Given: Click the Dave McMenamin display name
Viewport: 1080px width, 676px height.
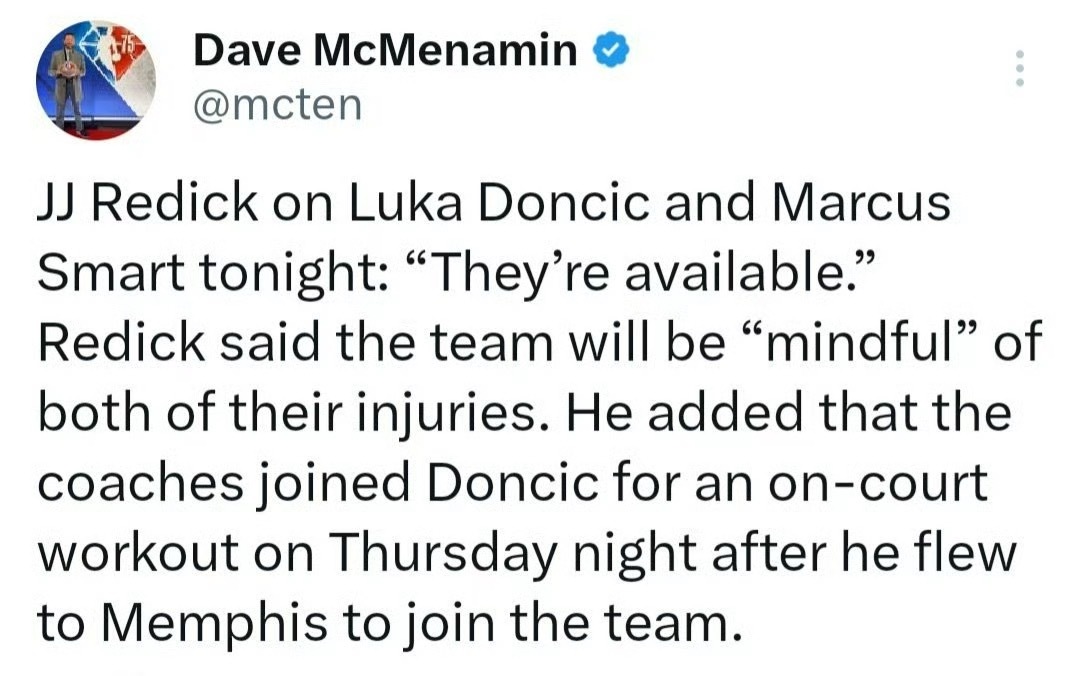Looking at the screenshot, I should point(386,50).
